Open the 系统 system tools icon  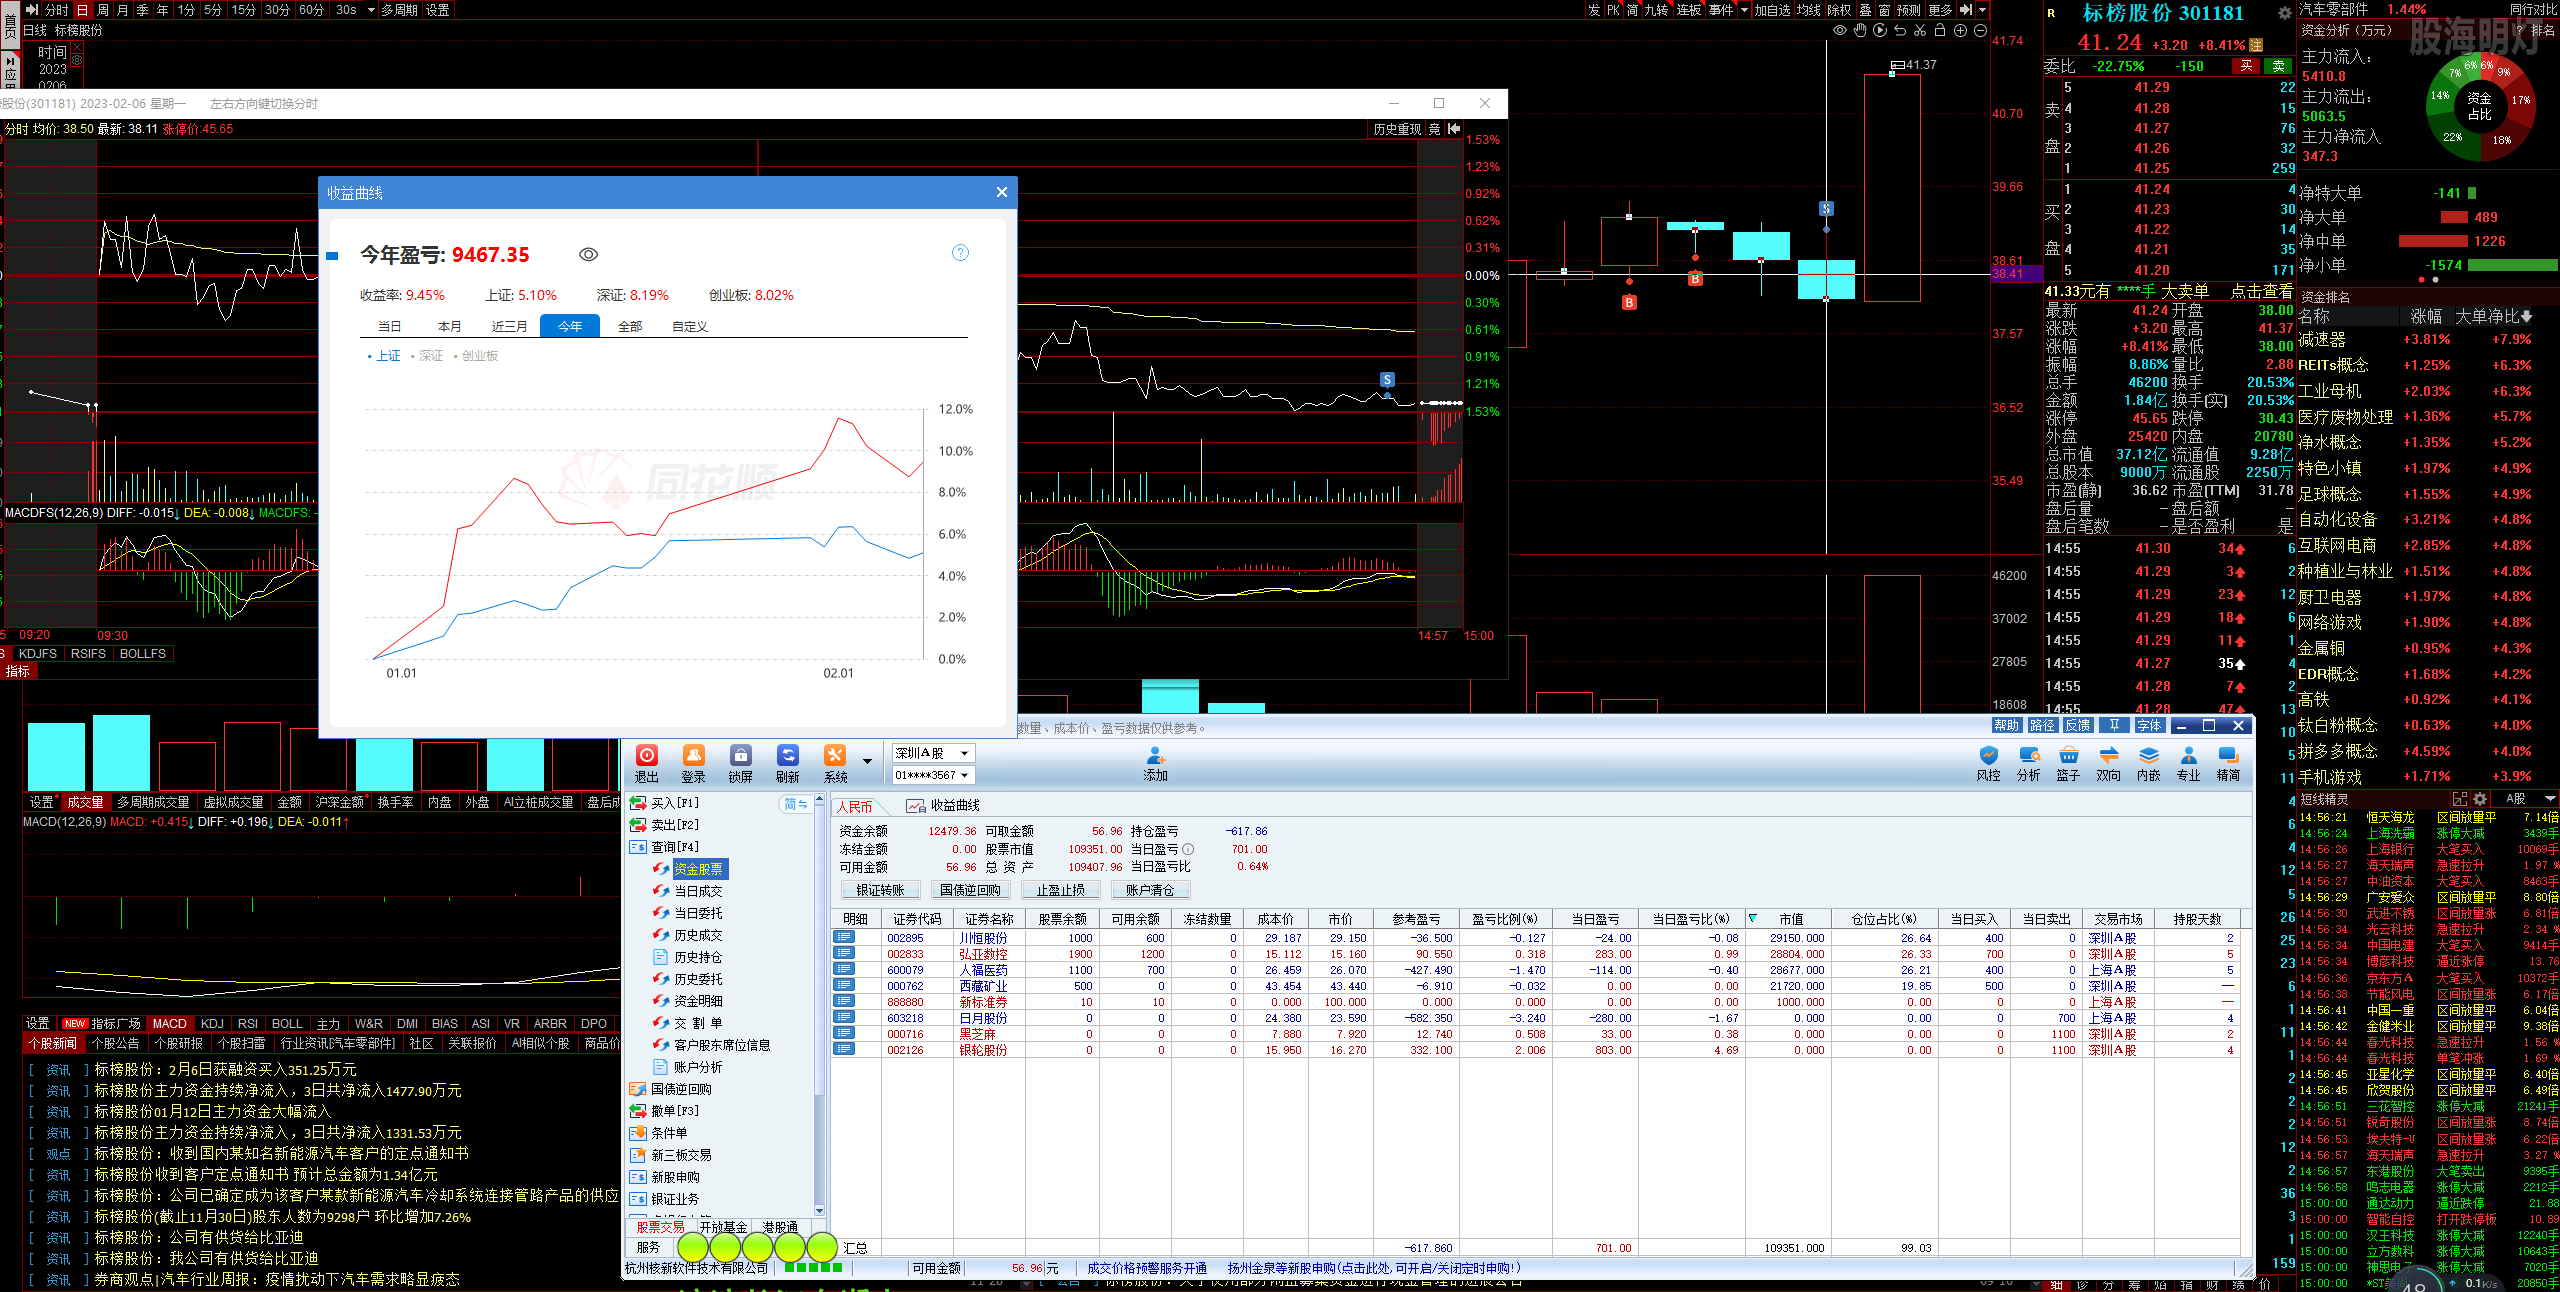835,764
